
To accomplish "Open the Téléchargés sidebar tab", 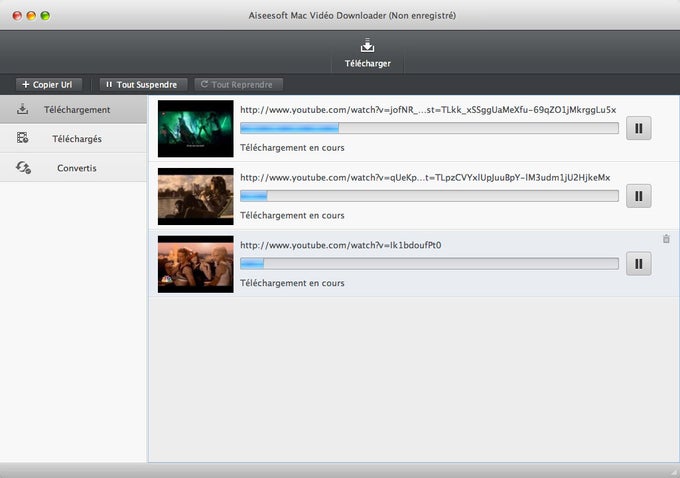I will pyautogui.click(x=73, y=139).
